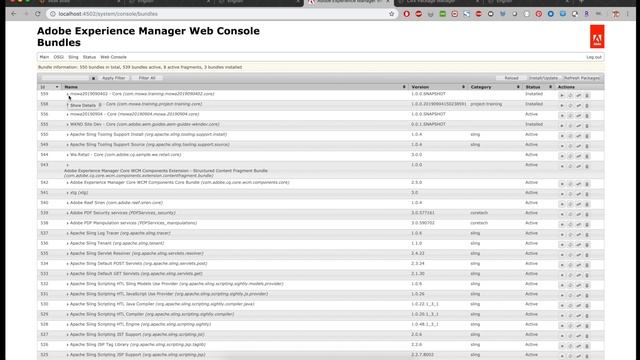Reload the page in the browser toolbar
Screen dimensions: 640x360
(x=38, y=14)
